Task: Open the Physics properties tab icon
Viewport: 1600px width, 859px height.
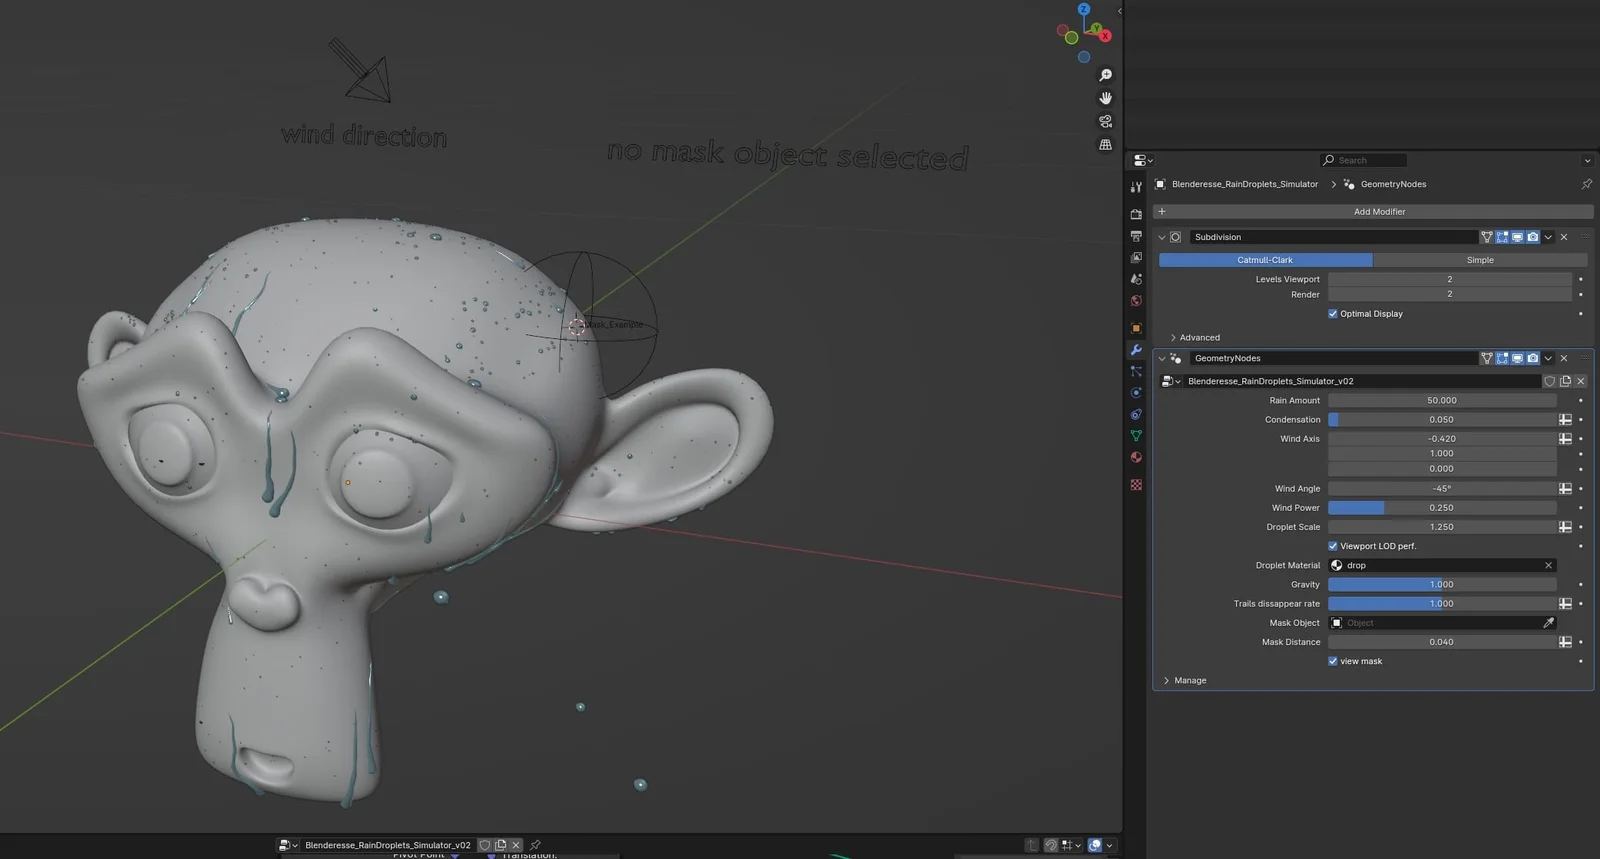Action: (x=1136, y=393)
